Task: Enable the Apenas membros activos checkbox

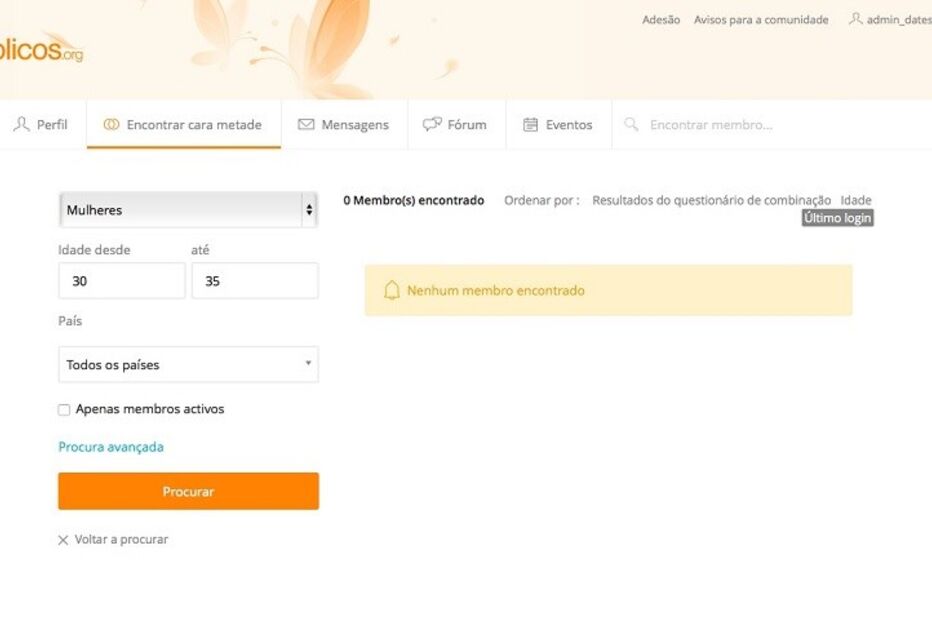Action: click(x=64, y=409)
